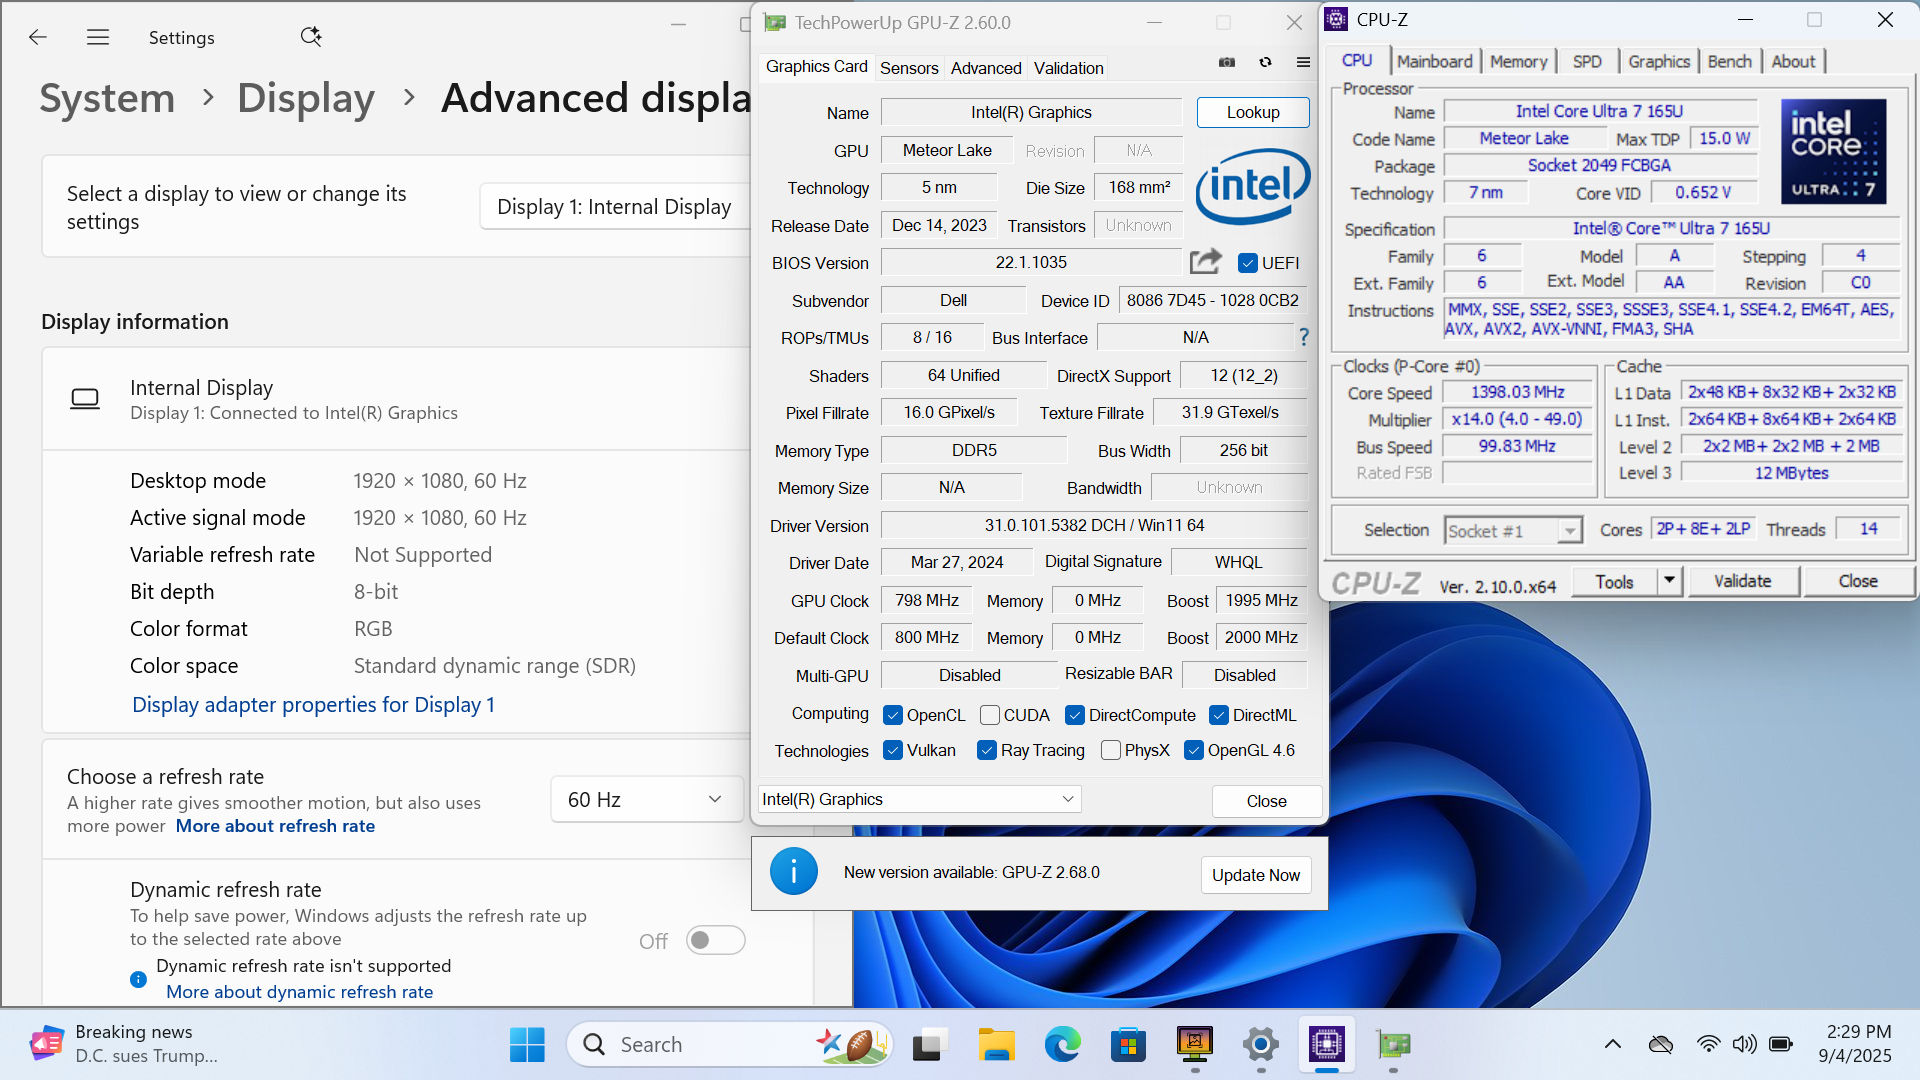Screen dimensions: 1920x1080
Task: Click the Intel logo in GPU-Z
Action: coord(1253,186)
